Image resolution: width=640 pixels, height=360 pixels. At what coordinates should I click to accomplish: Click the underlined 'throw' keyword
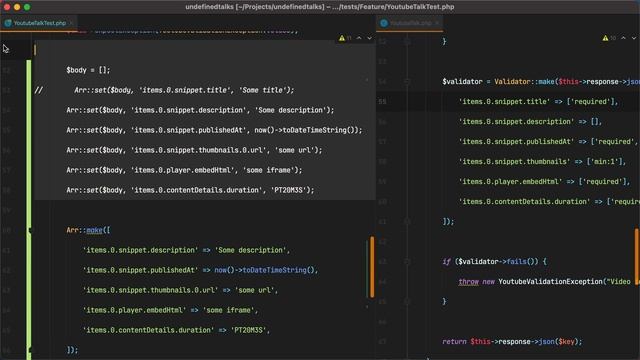click(469, 282)
